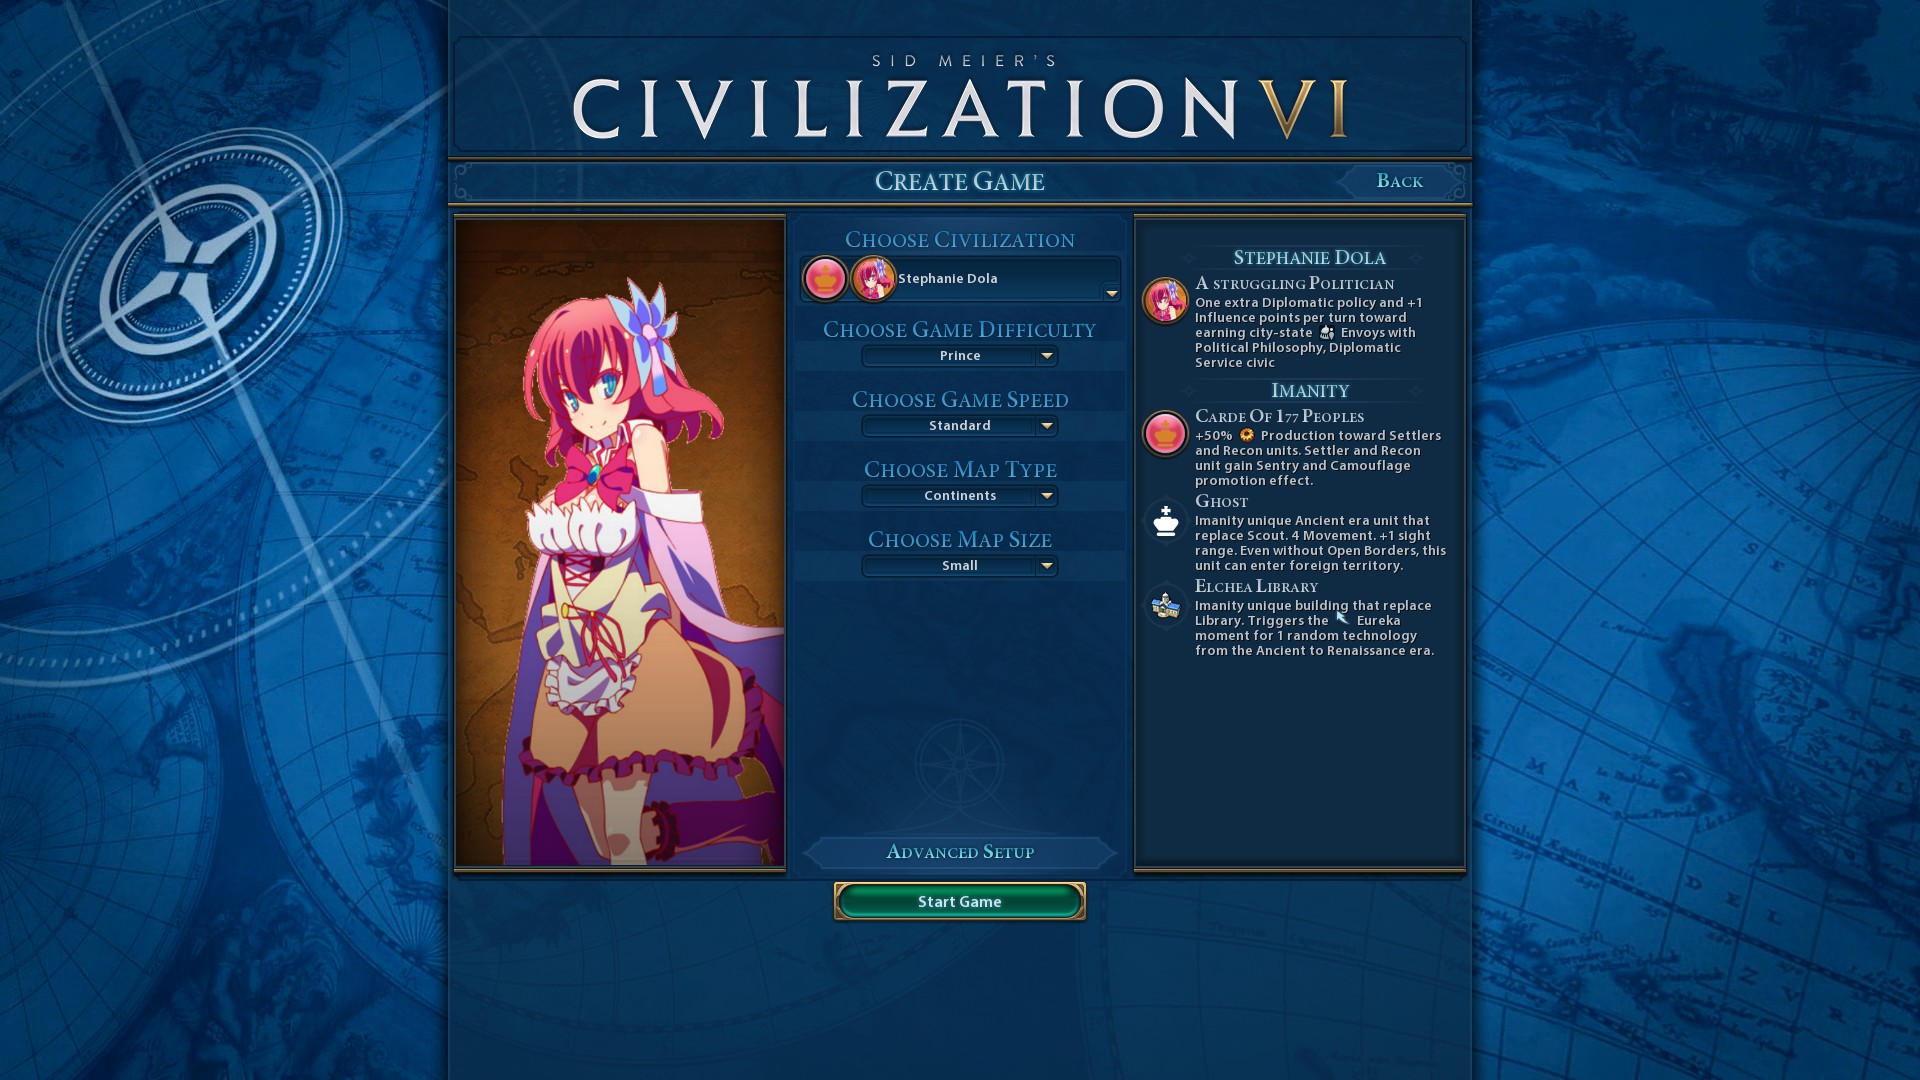The image size is (1920, 1080).
Task: Click the Start Game button
Action: 960,902
